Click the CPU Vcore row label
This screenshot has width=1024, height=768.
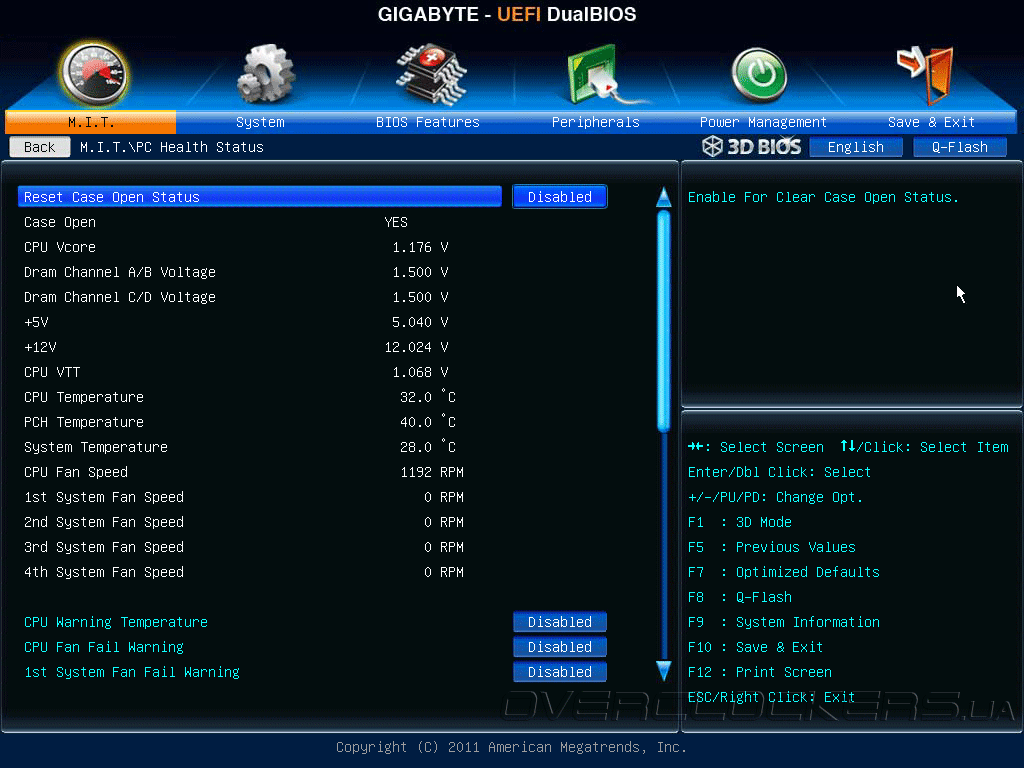coord(59,247)
